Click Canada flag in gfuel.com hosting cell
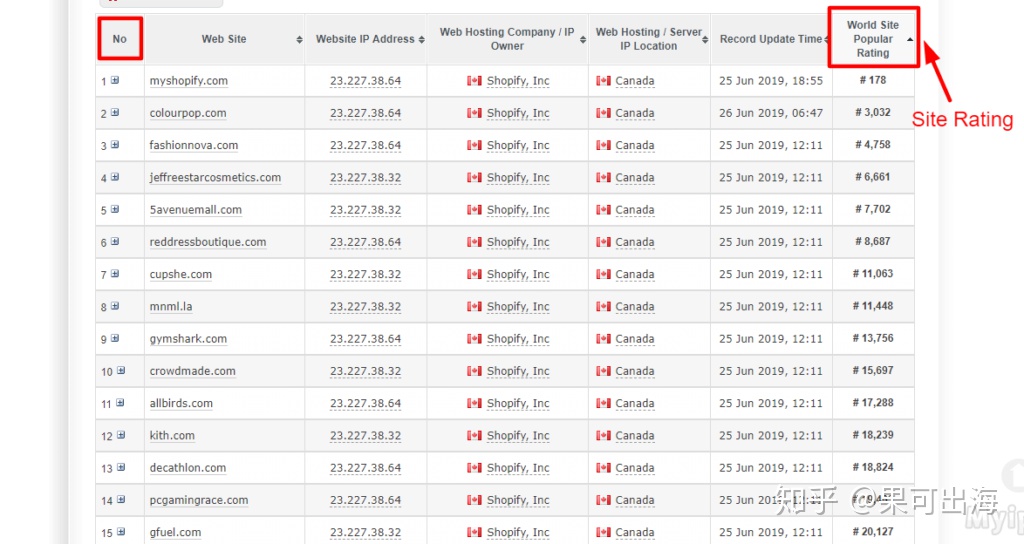 [474, 532]
